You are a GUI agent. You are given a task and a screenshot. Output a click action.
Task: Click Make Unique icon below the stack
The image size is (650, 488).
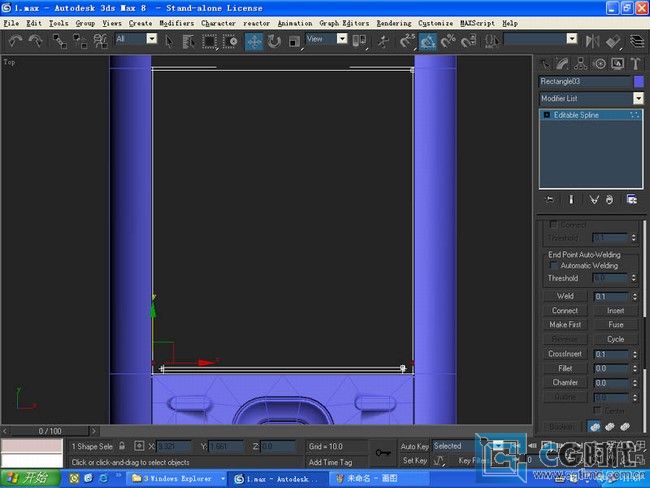click(x=594, y=199)
